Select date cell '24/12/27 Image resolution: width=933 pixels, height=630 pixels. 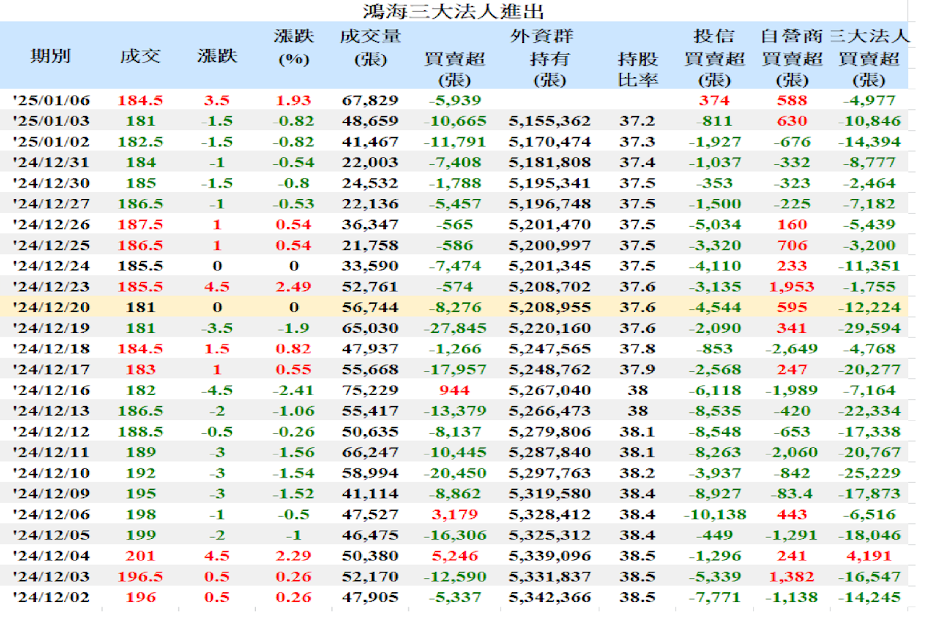51,204
